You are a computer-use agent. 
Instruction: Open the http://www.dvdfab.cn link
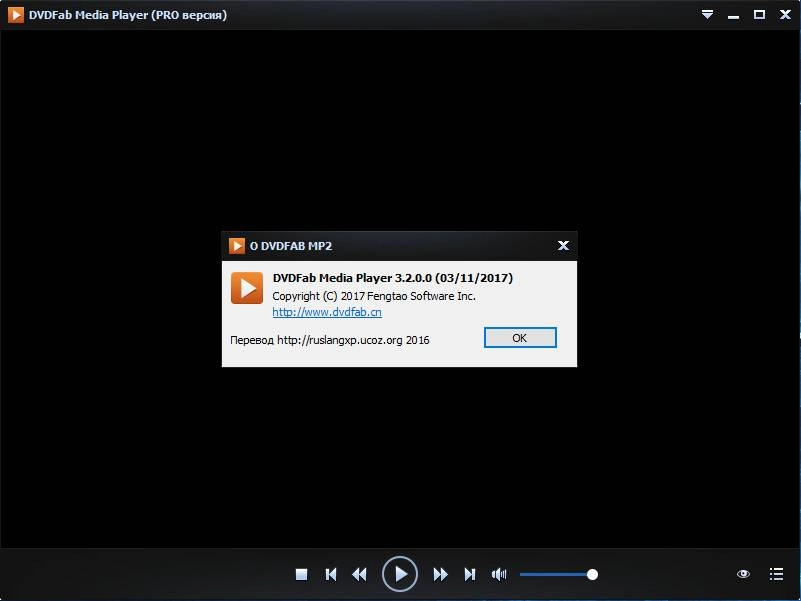pyautogui.click(x=327, y=312)
